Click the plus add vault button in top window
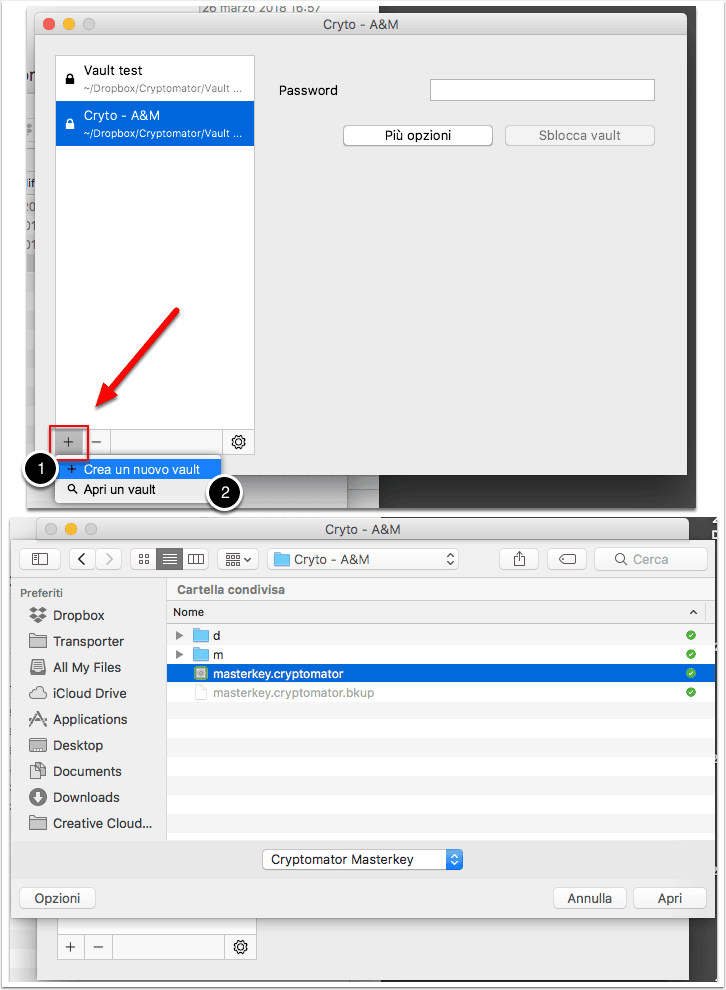Image resolution: width=726 pixels, height=990 pixels. 68,442
